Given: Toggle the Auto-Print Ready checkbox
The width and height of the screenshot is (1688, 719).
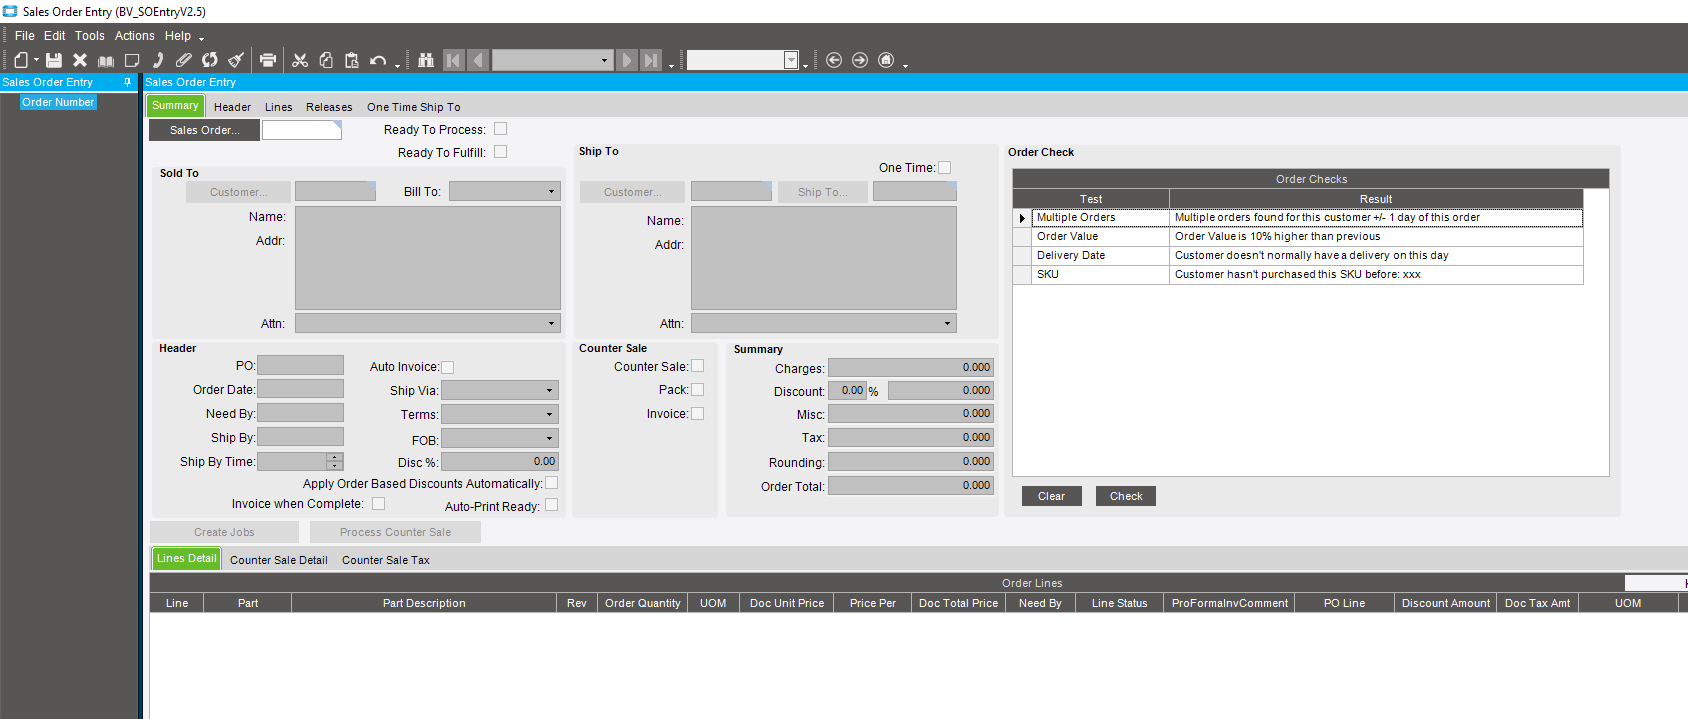Looking at the screenshot, I should 552,505.
